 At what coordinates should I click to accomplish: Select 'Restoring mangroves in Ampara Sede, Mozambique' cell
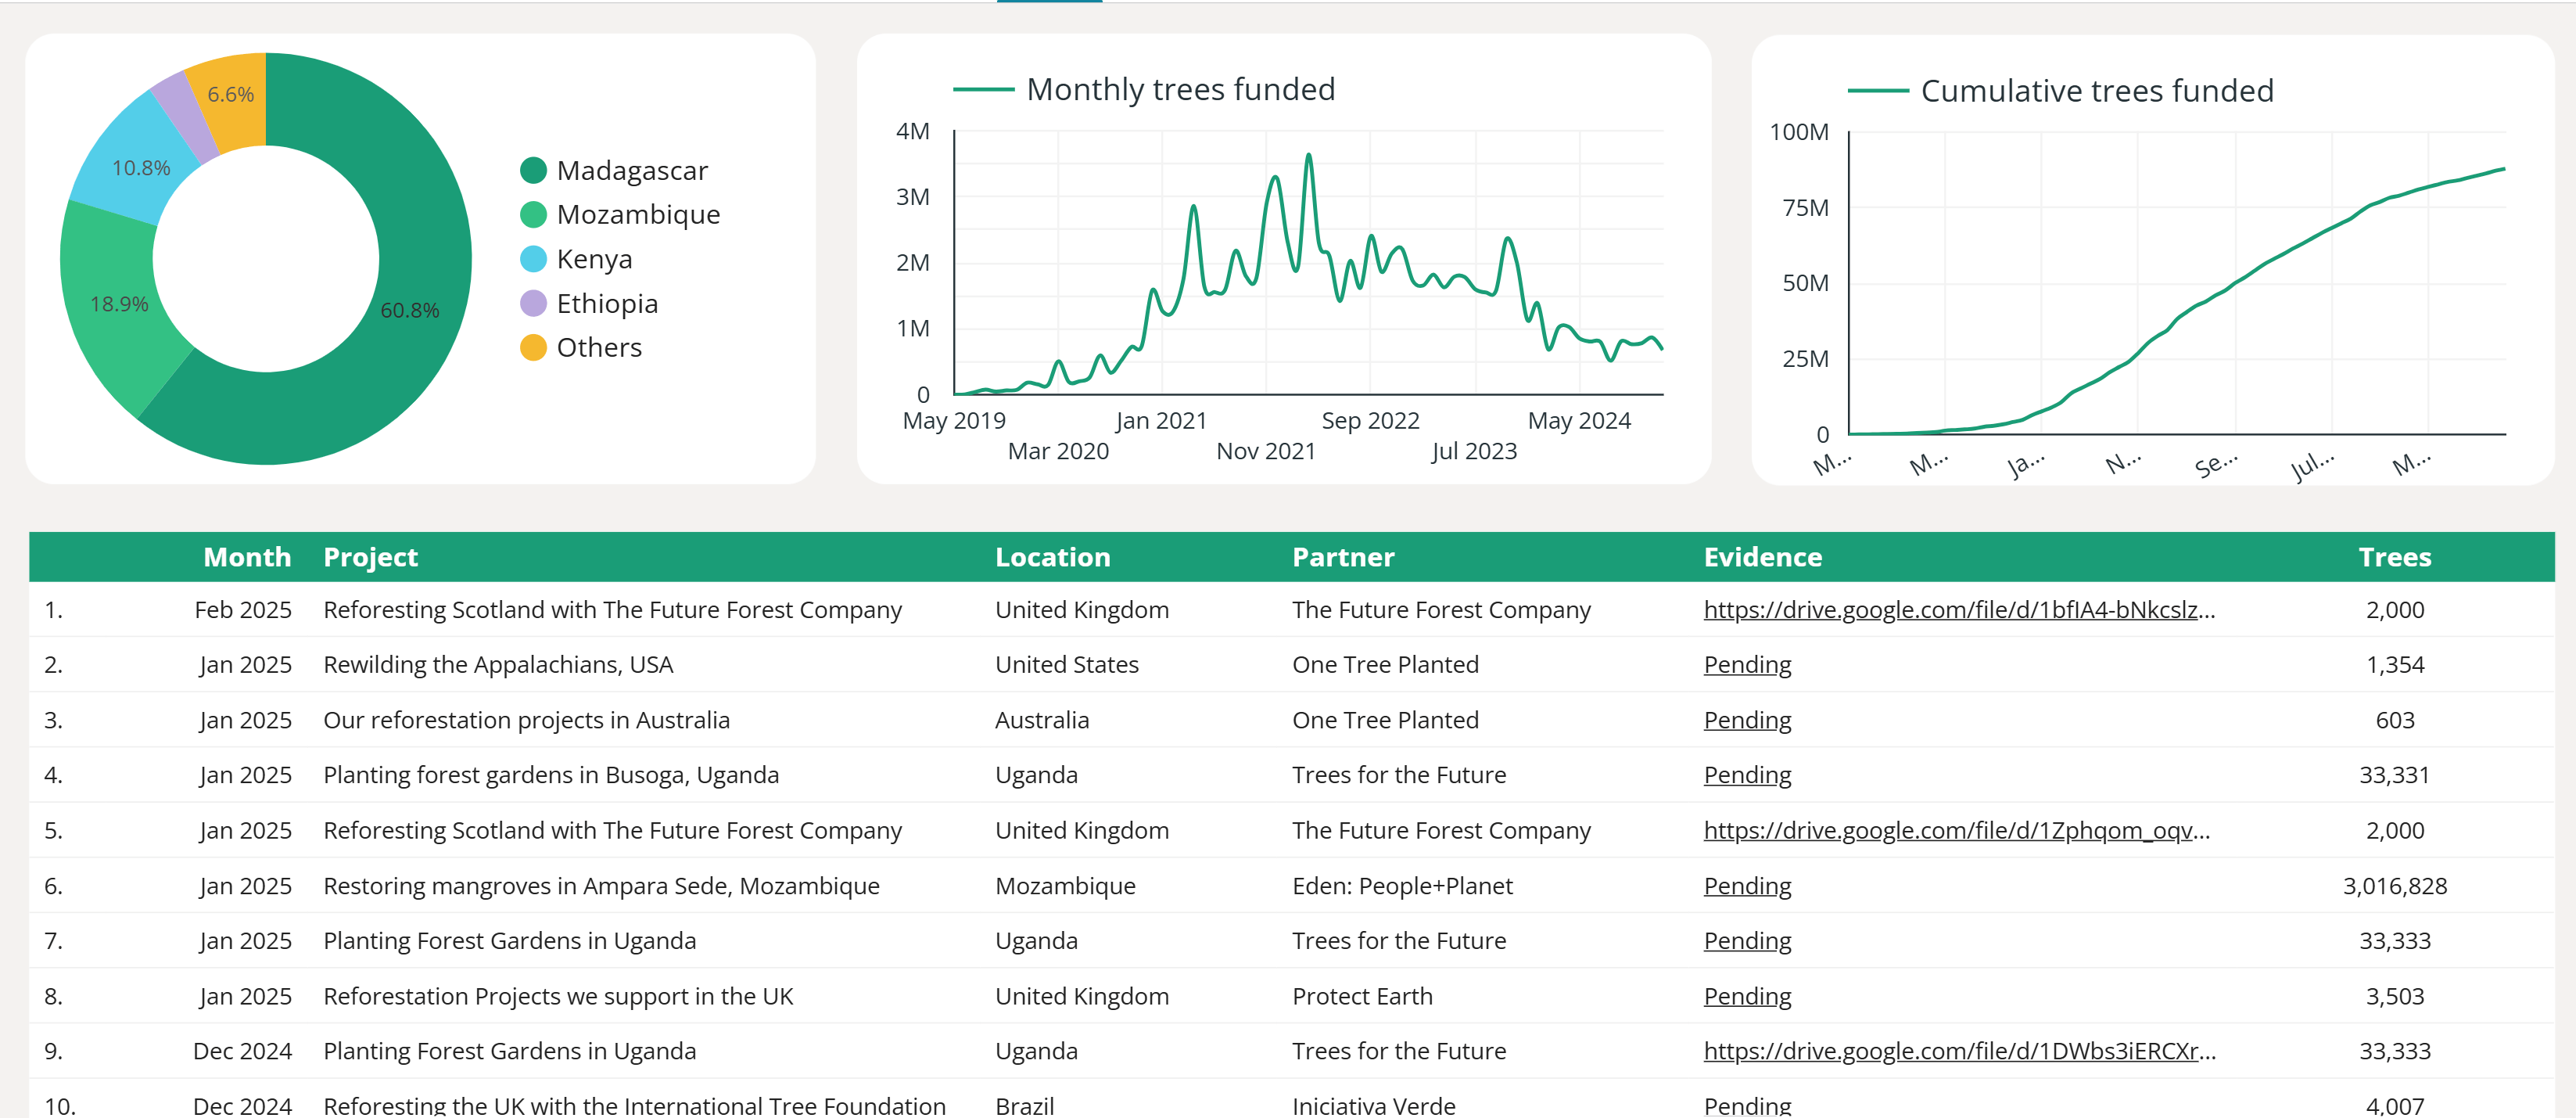[601, 886]
